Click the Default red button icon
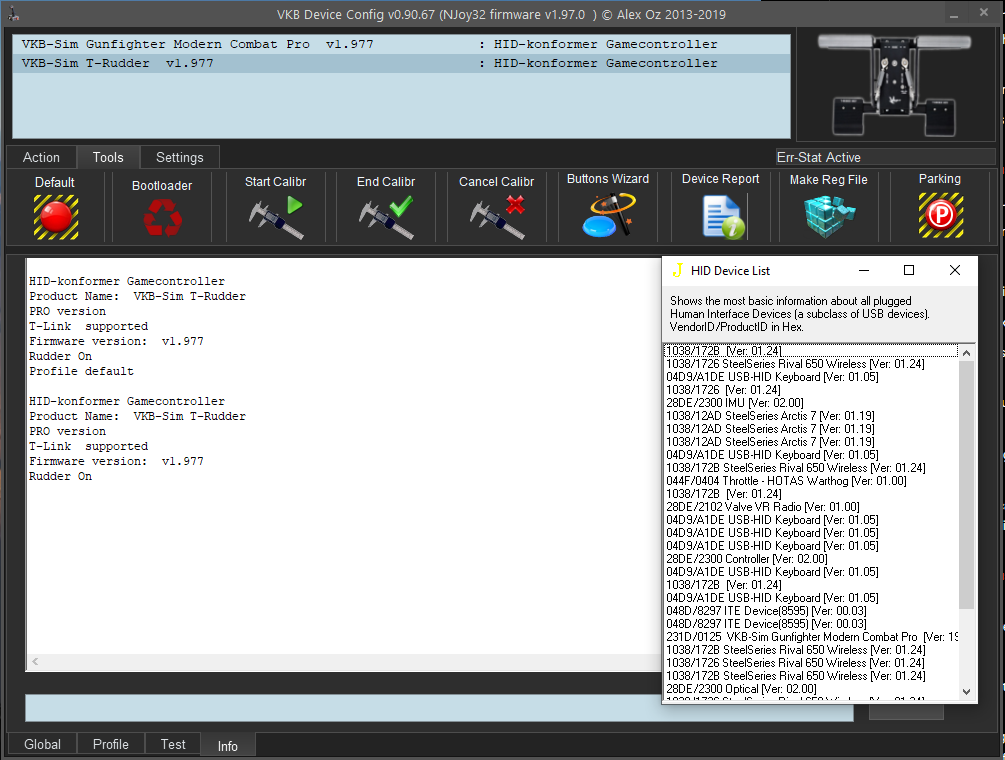This screenshot has height=760, width=1005. 56,217
